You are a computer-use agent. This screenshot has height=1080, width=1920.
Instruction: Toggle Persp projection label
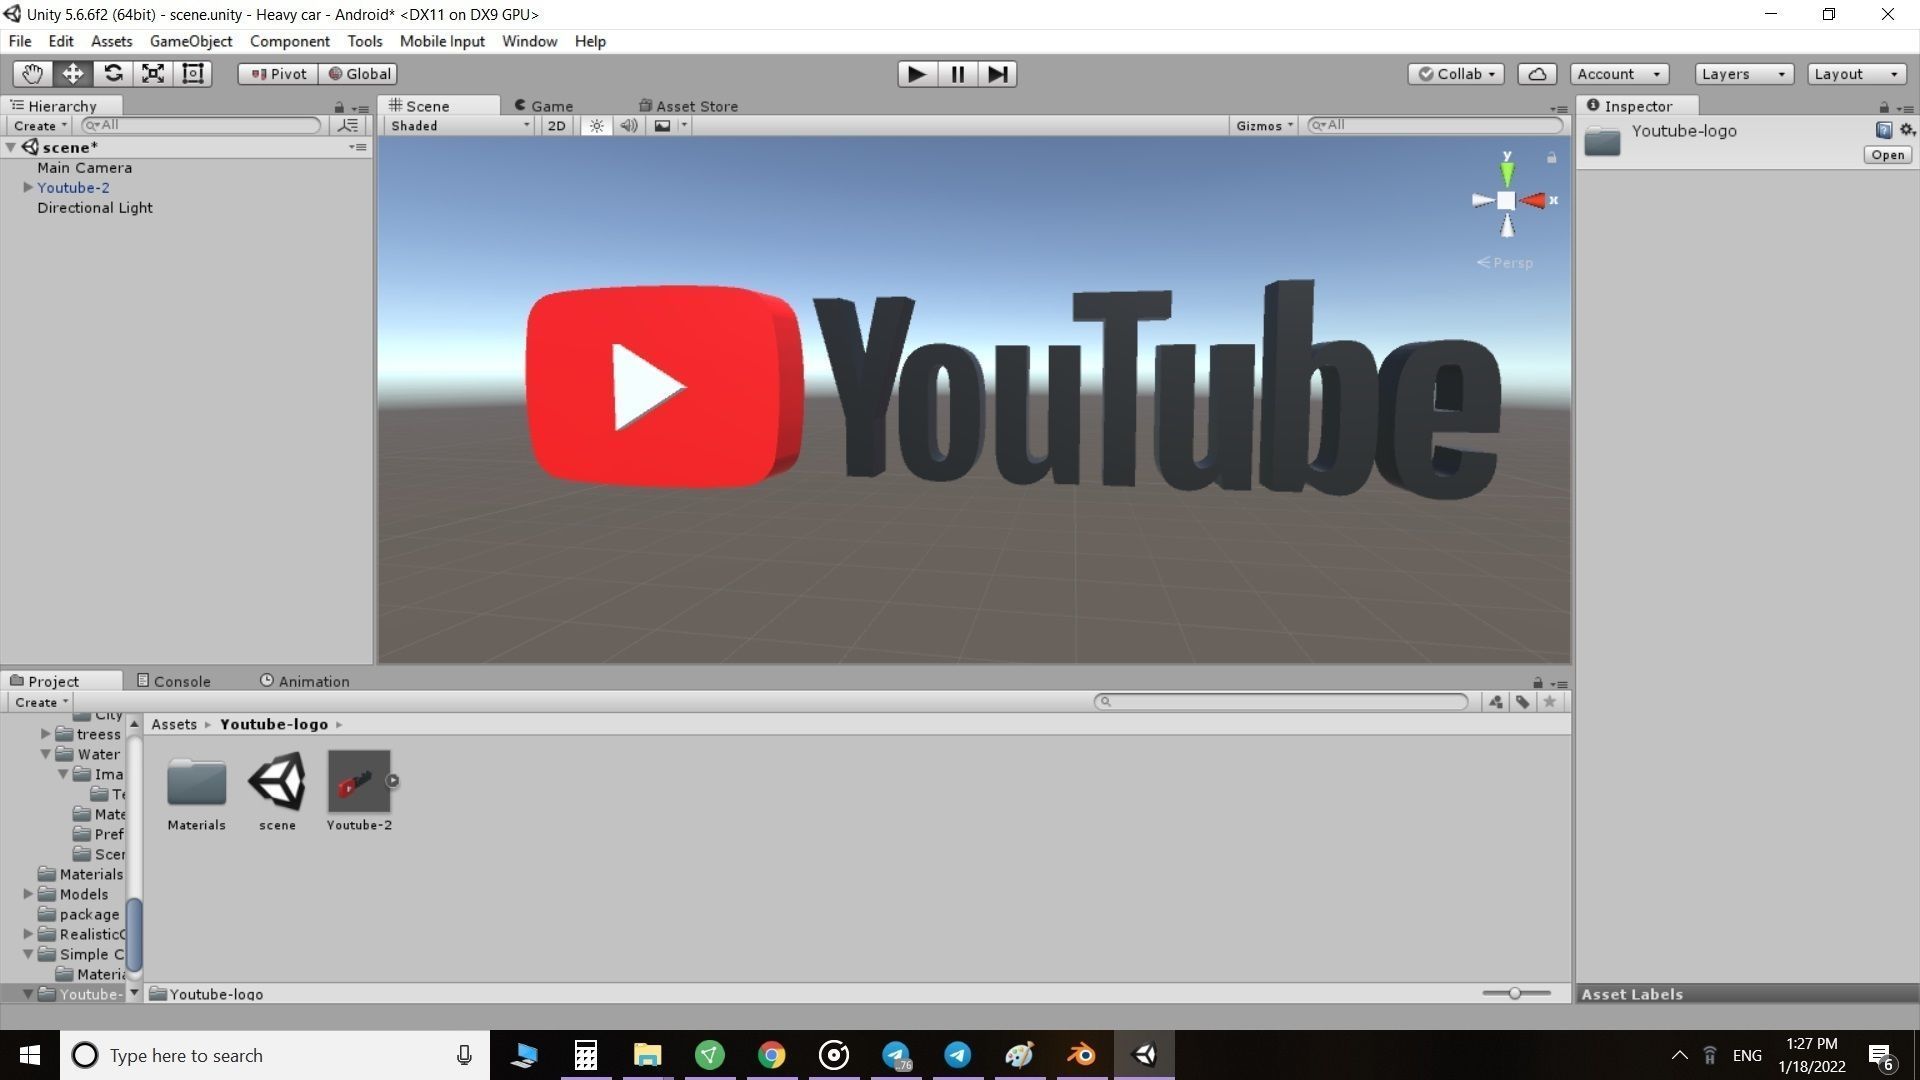(1505, 263)
